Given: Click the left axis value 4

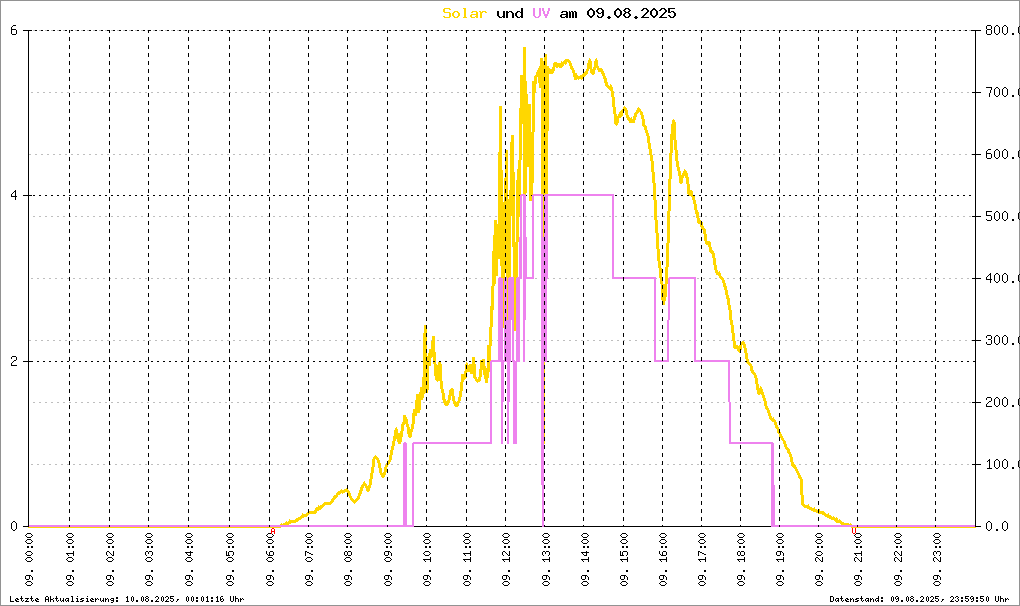Looking at the screenshot, I should point(14,196).
